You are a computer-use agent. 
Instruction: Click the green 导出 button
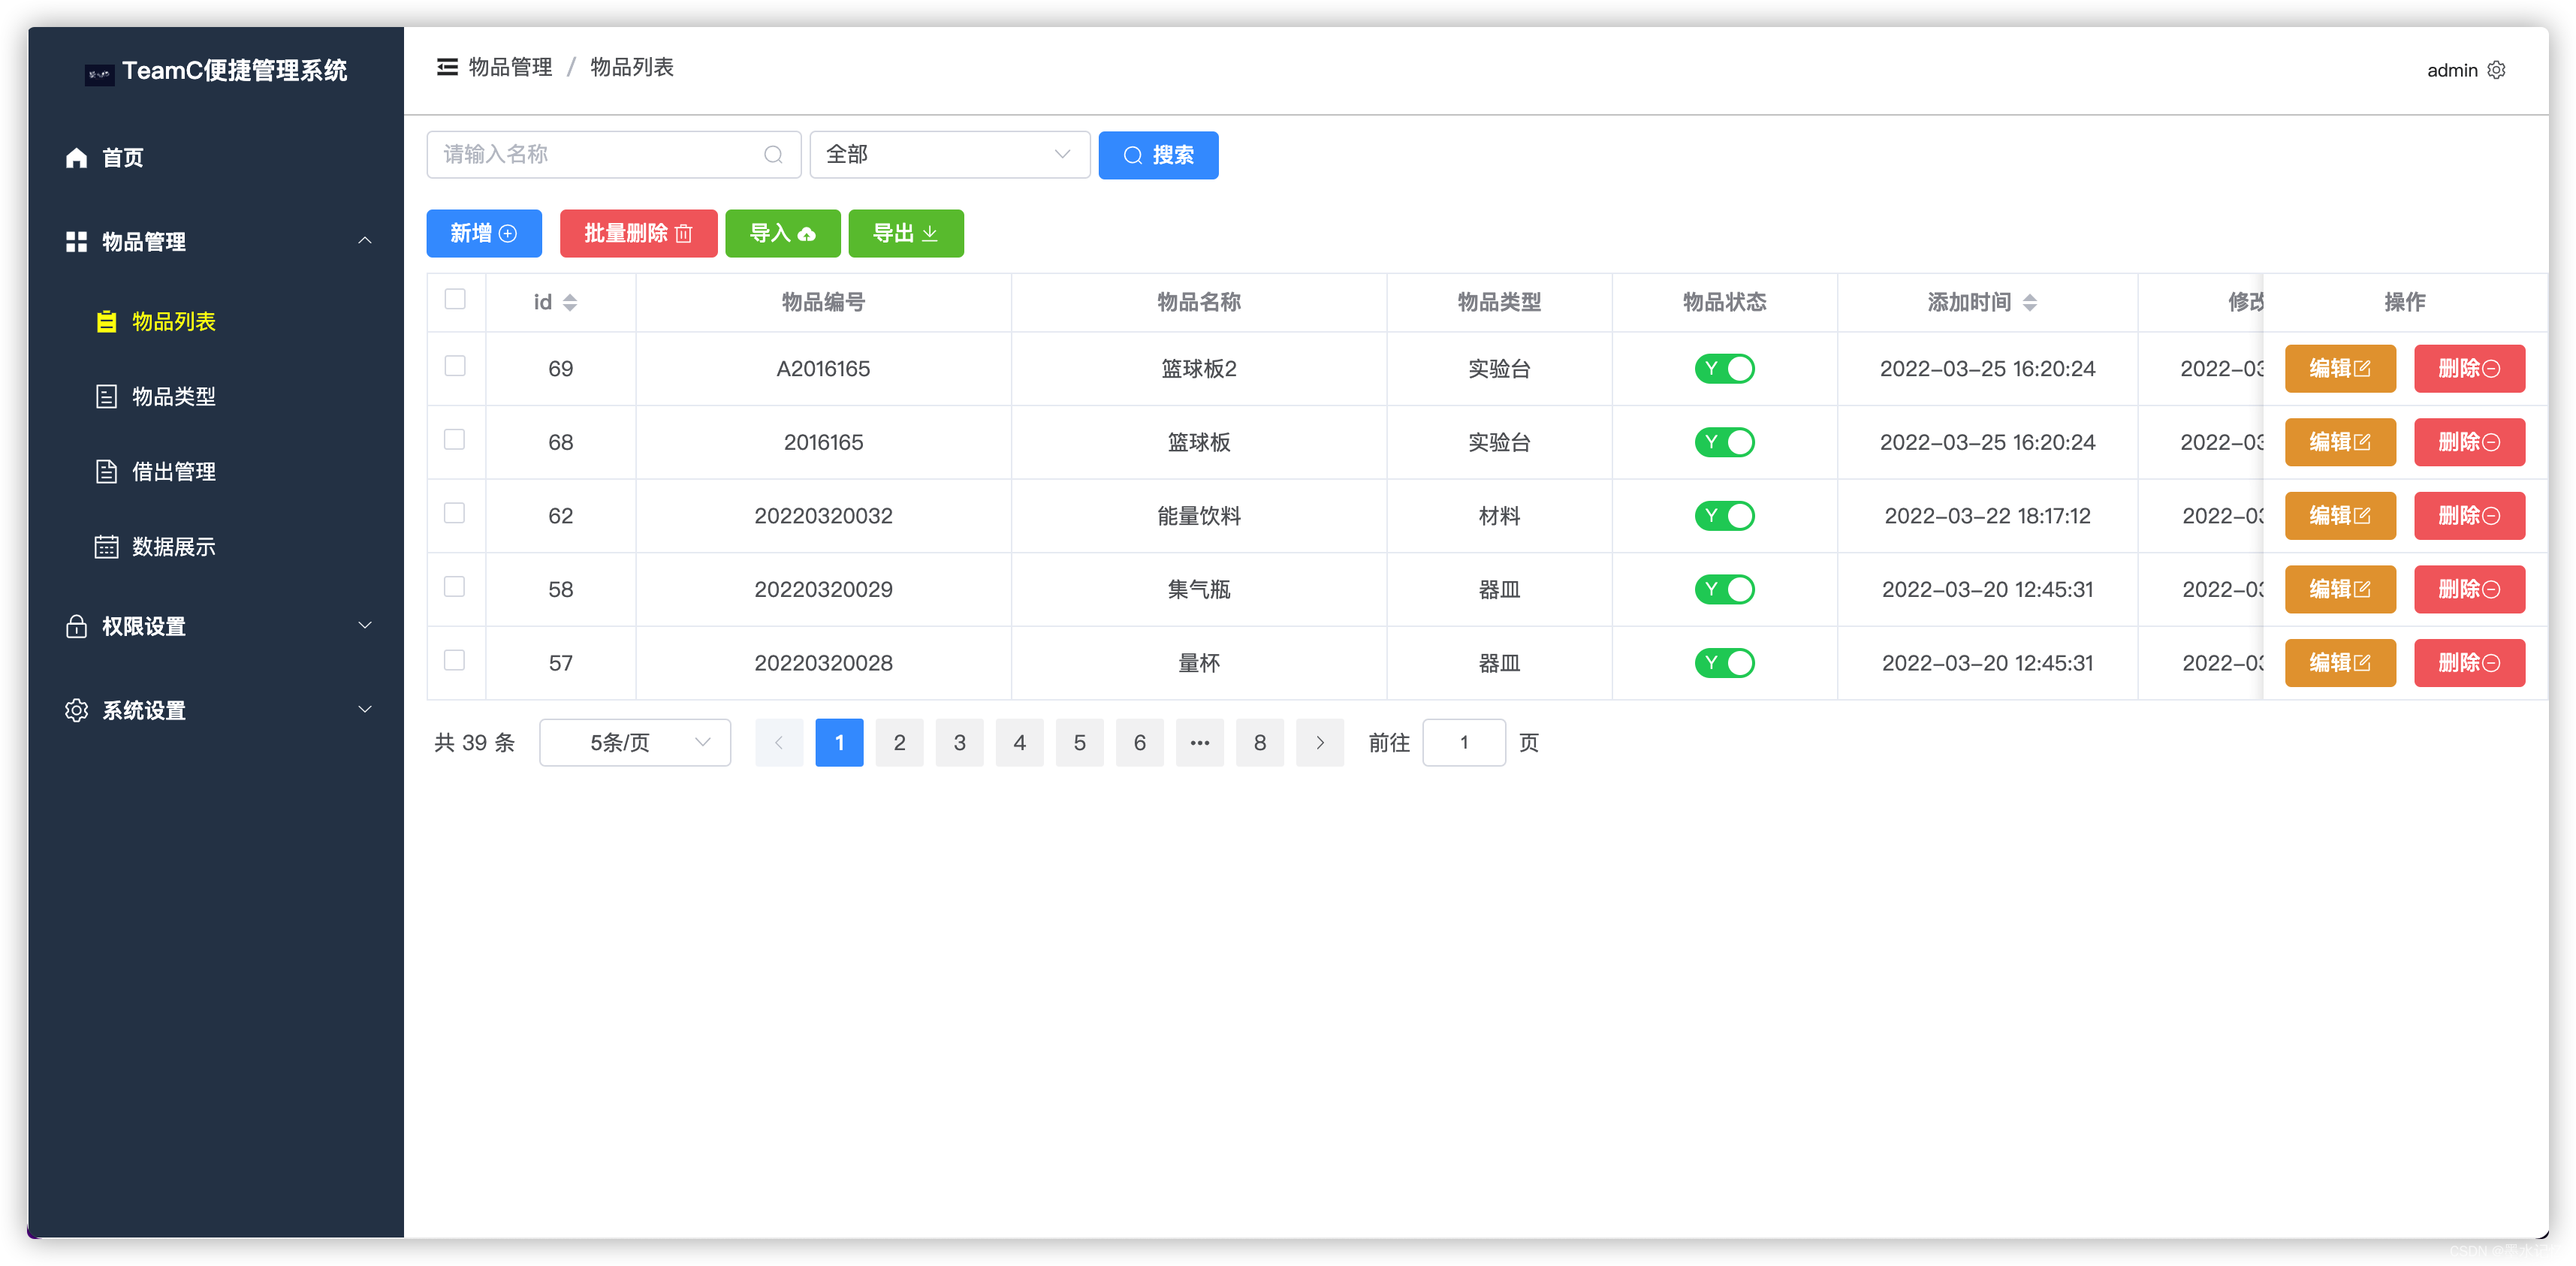click(x=906, y=233)
